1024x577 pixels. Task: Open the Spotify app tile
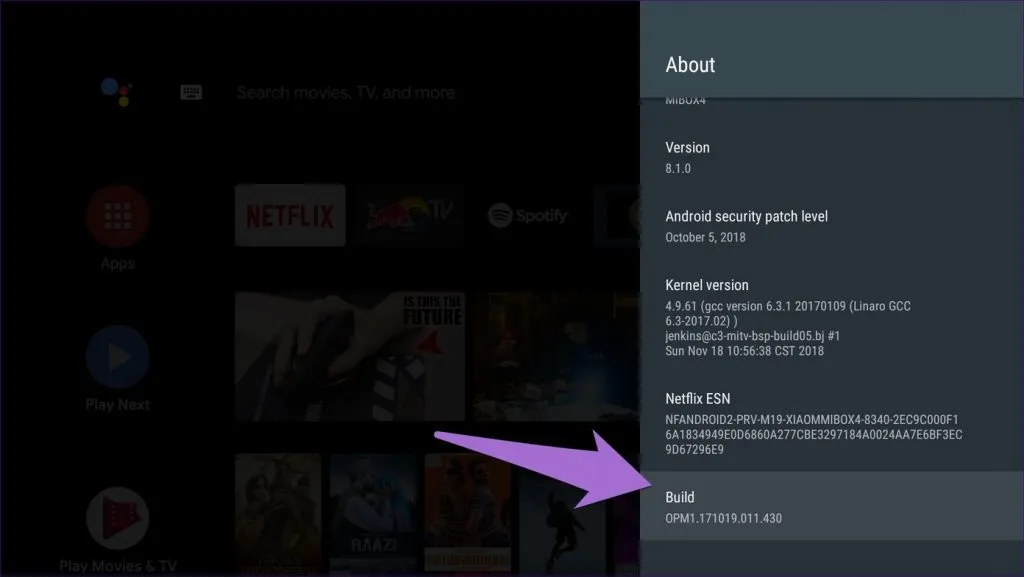coord(527,215)
